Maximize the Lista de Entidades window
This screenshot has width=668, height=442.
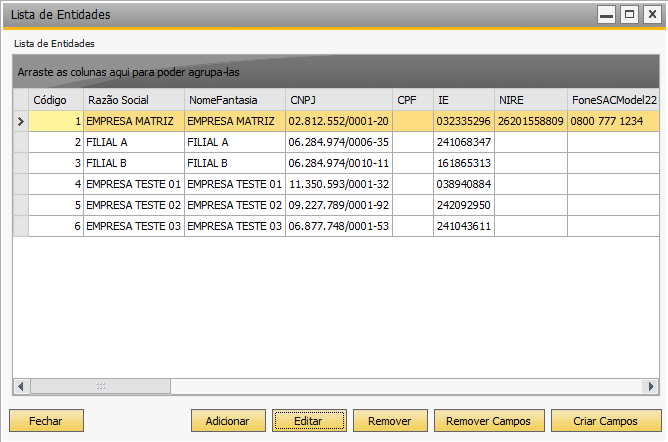click(x=629, y=15)
